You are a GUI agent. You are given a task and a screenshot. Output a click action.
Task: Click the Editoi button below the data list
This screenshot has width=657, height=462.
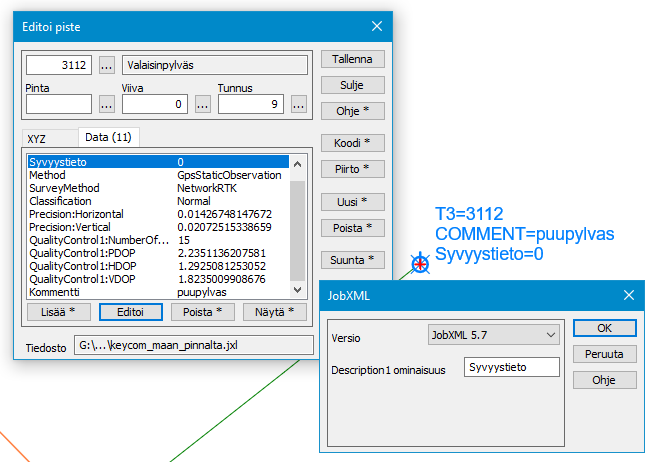131,312
